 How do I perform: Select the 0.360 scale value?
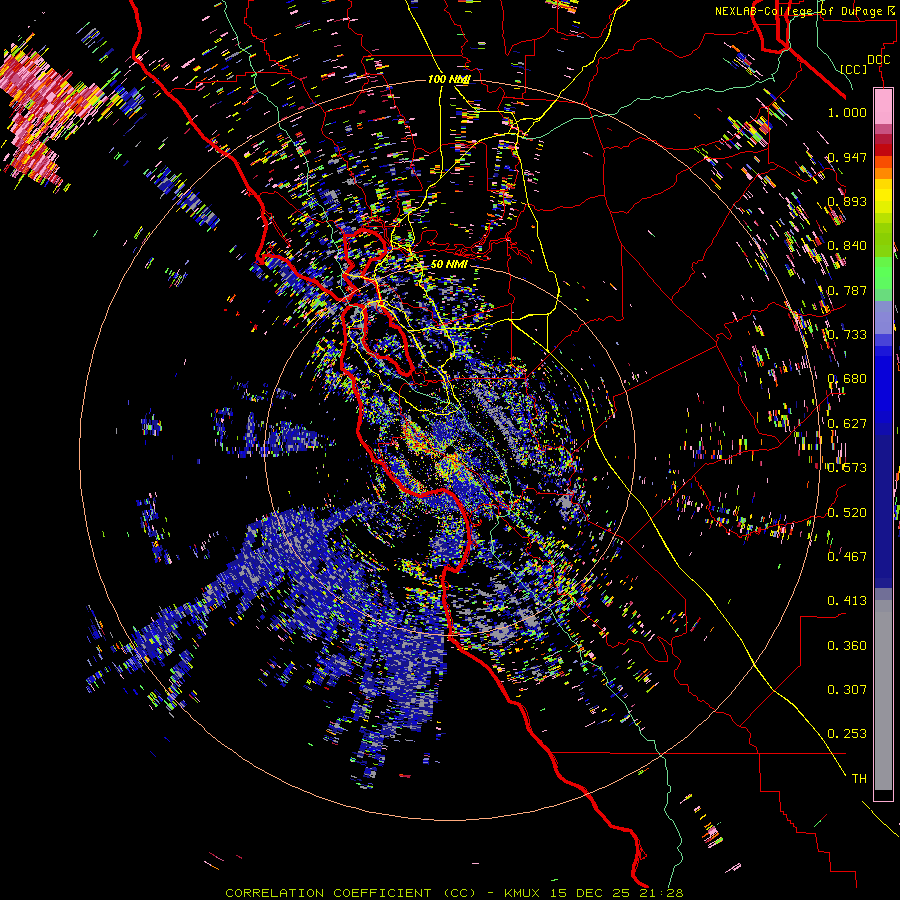coord(847,646)
